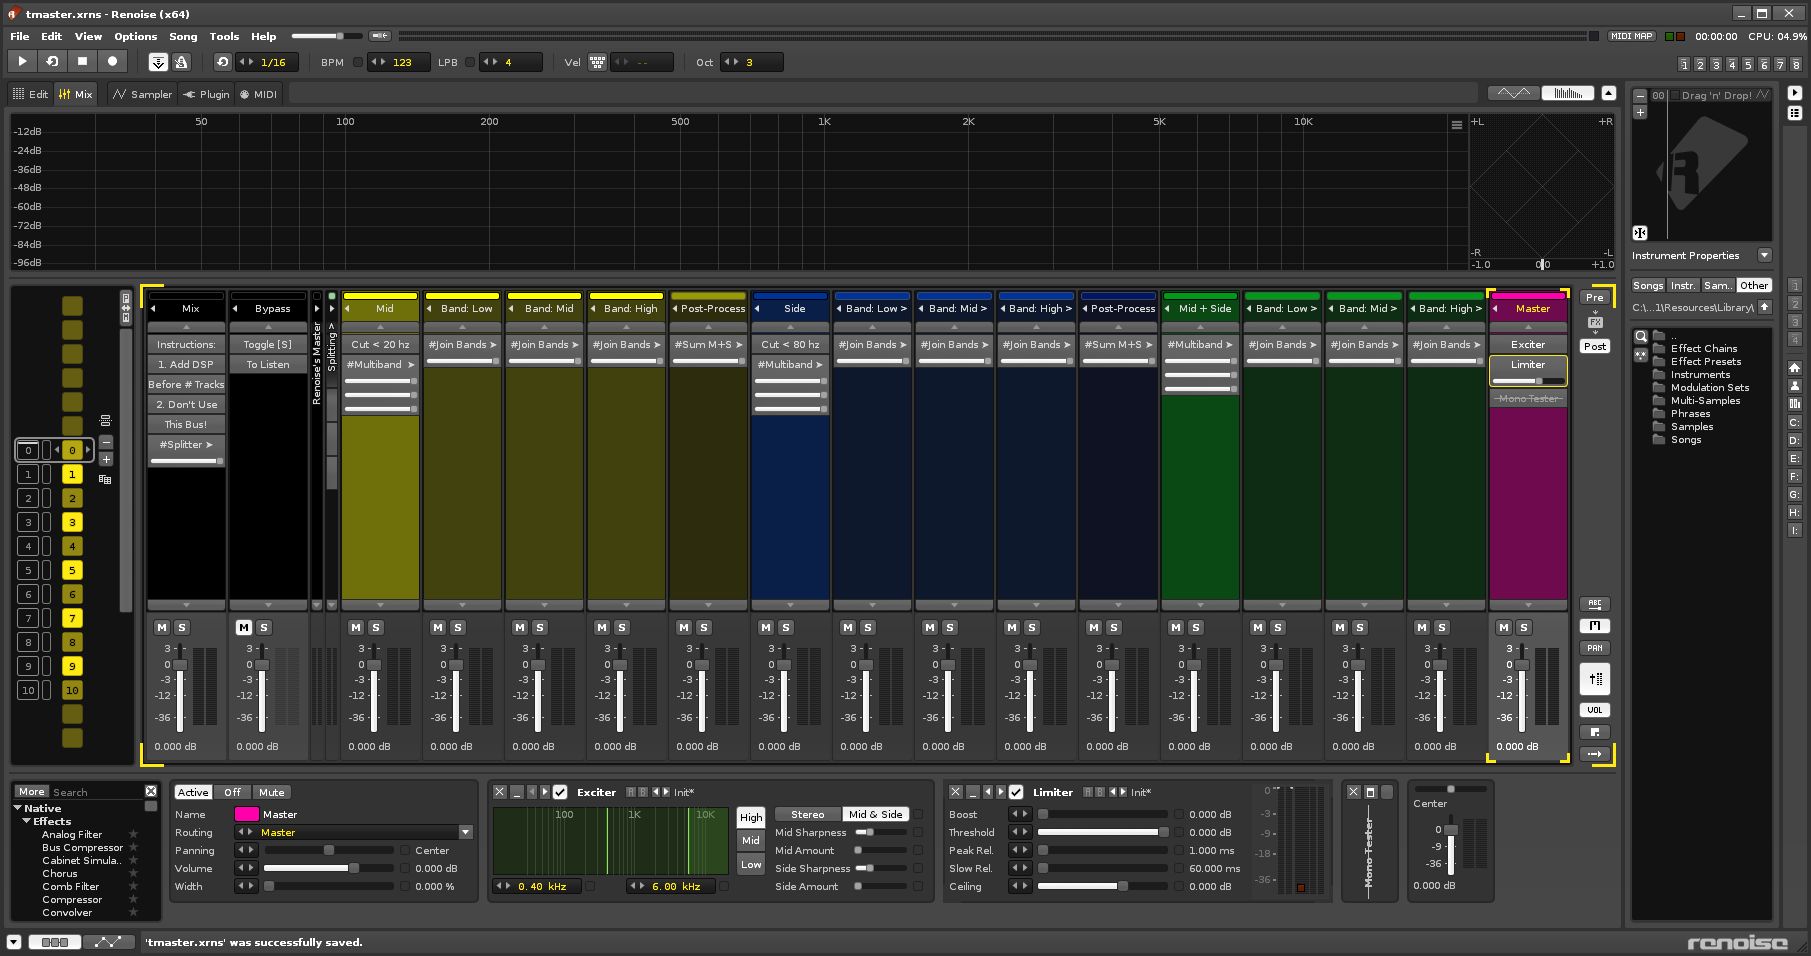
Task: Clear the effect search field icon
Action: click(151, 791)
